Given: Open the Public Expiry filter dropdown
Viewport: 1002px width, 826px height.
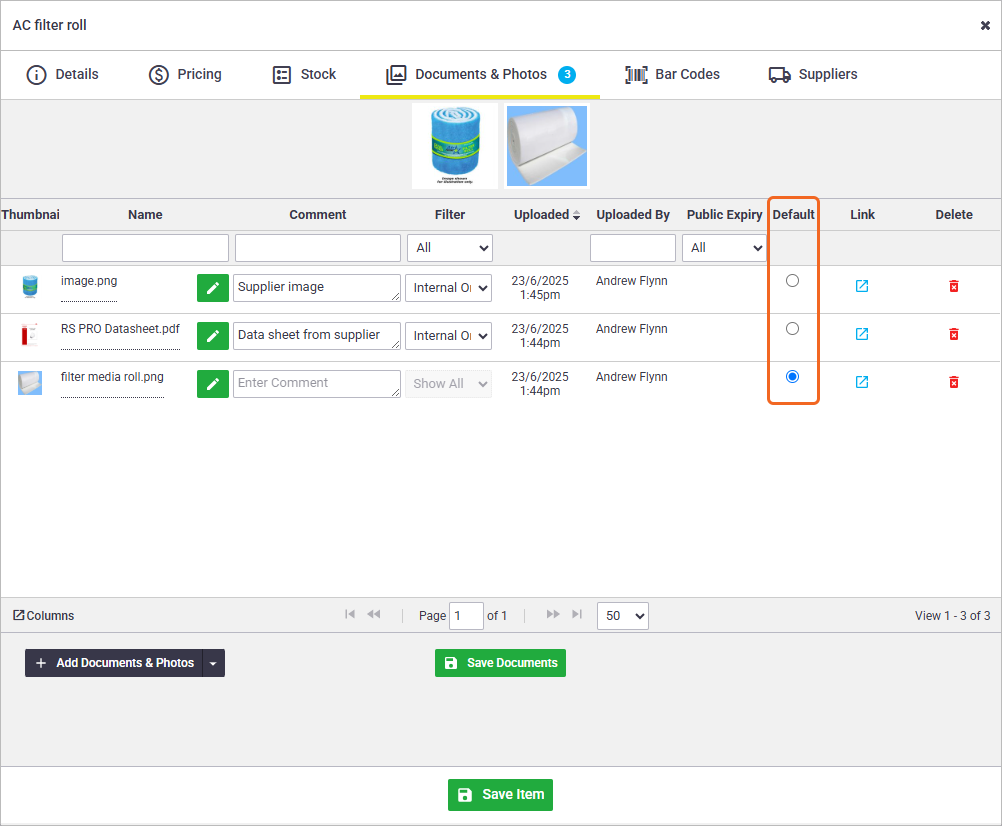Looking at the screenshot, I should pos(724,248).
